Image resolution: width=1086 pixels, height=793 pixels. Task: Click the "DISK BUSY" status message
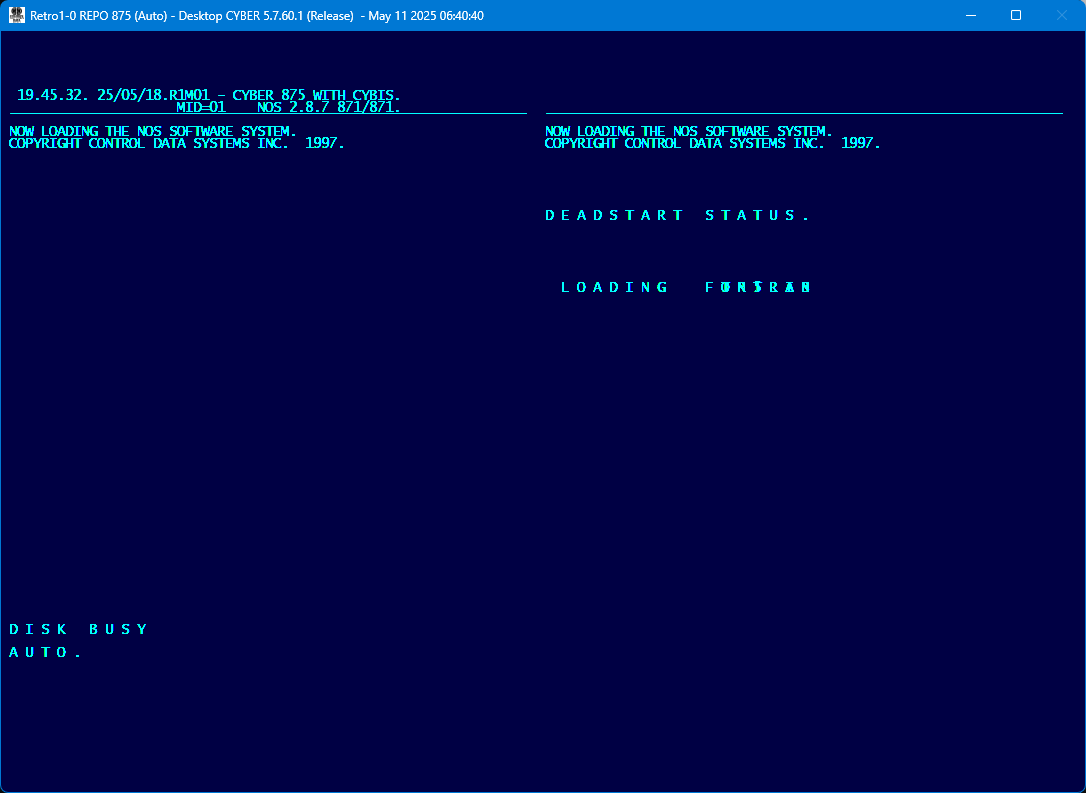(x=78, y=629)
